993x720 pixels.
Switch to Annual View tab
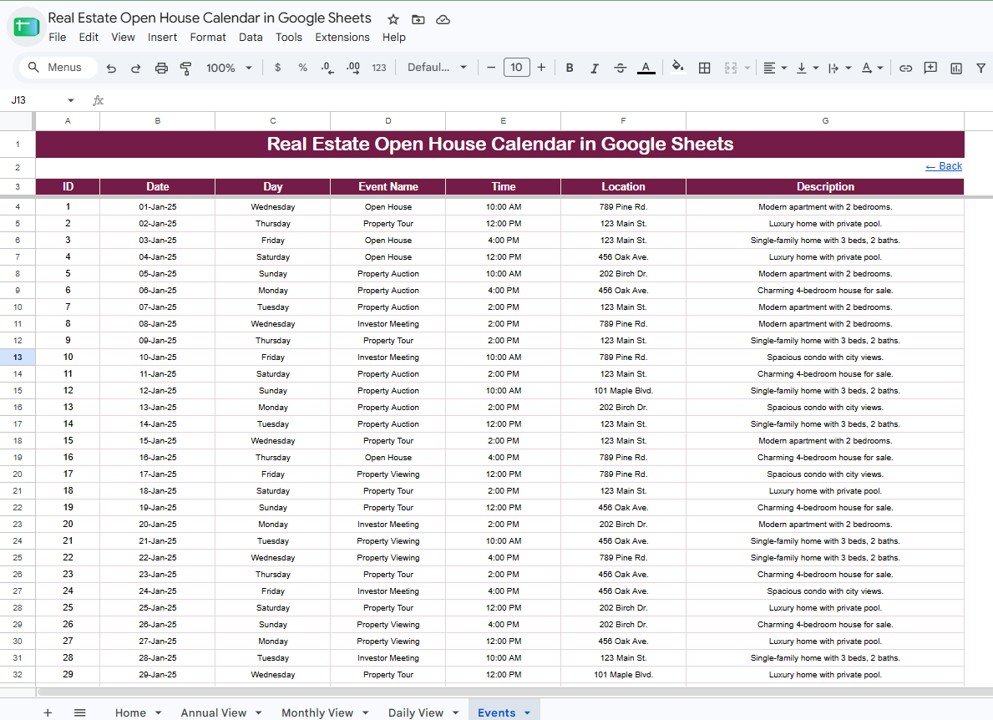point(213,712)
